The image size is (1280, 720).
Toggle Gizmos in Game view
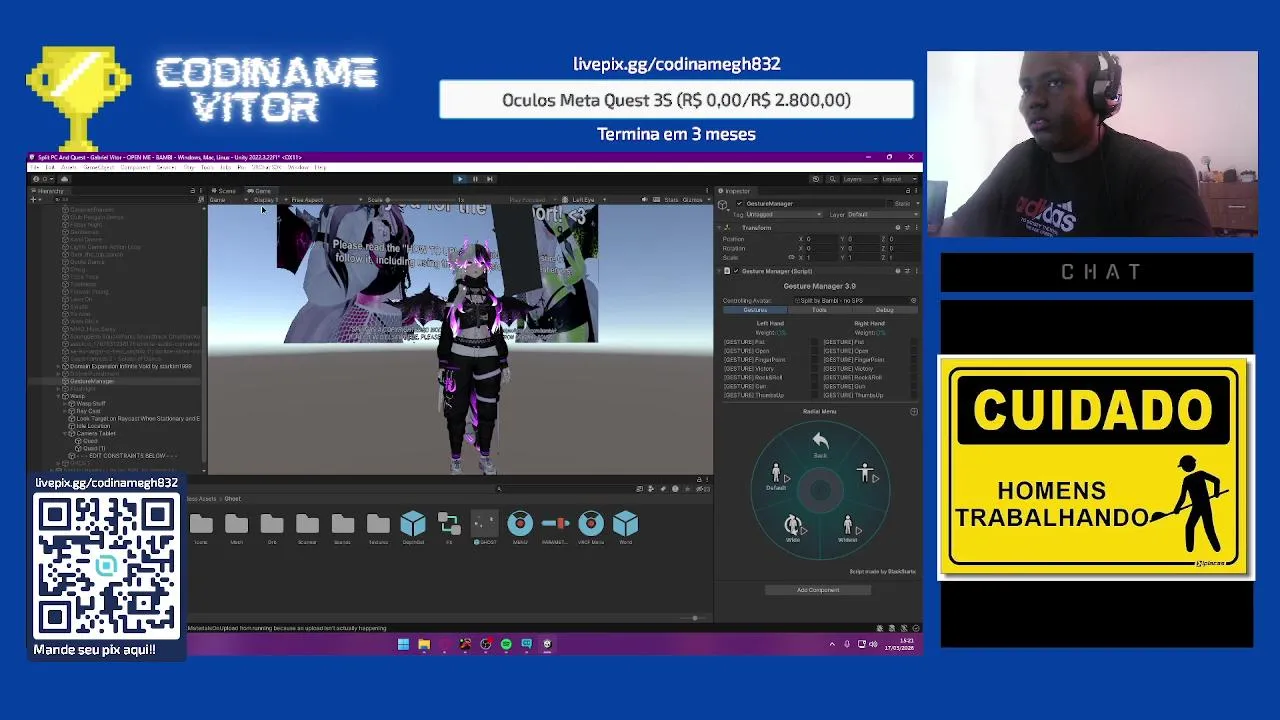pyautogui.click(x=692, y=200)
